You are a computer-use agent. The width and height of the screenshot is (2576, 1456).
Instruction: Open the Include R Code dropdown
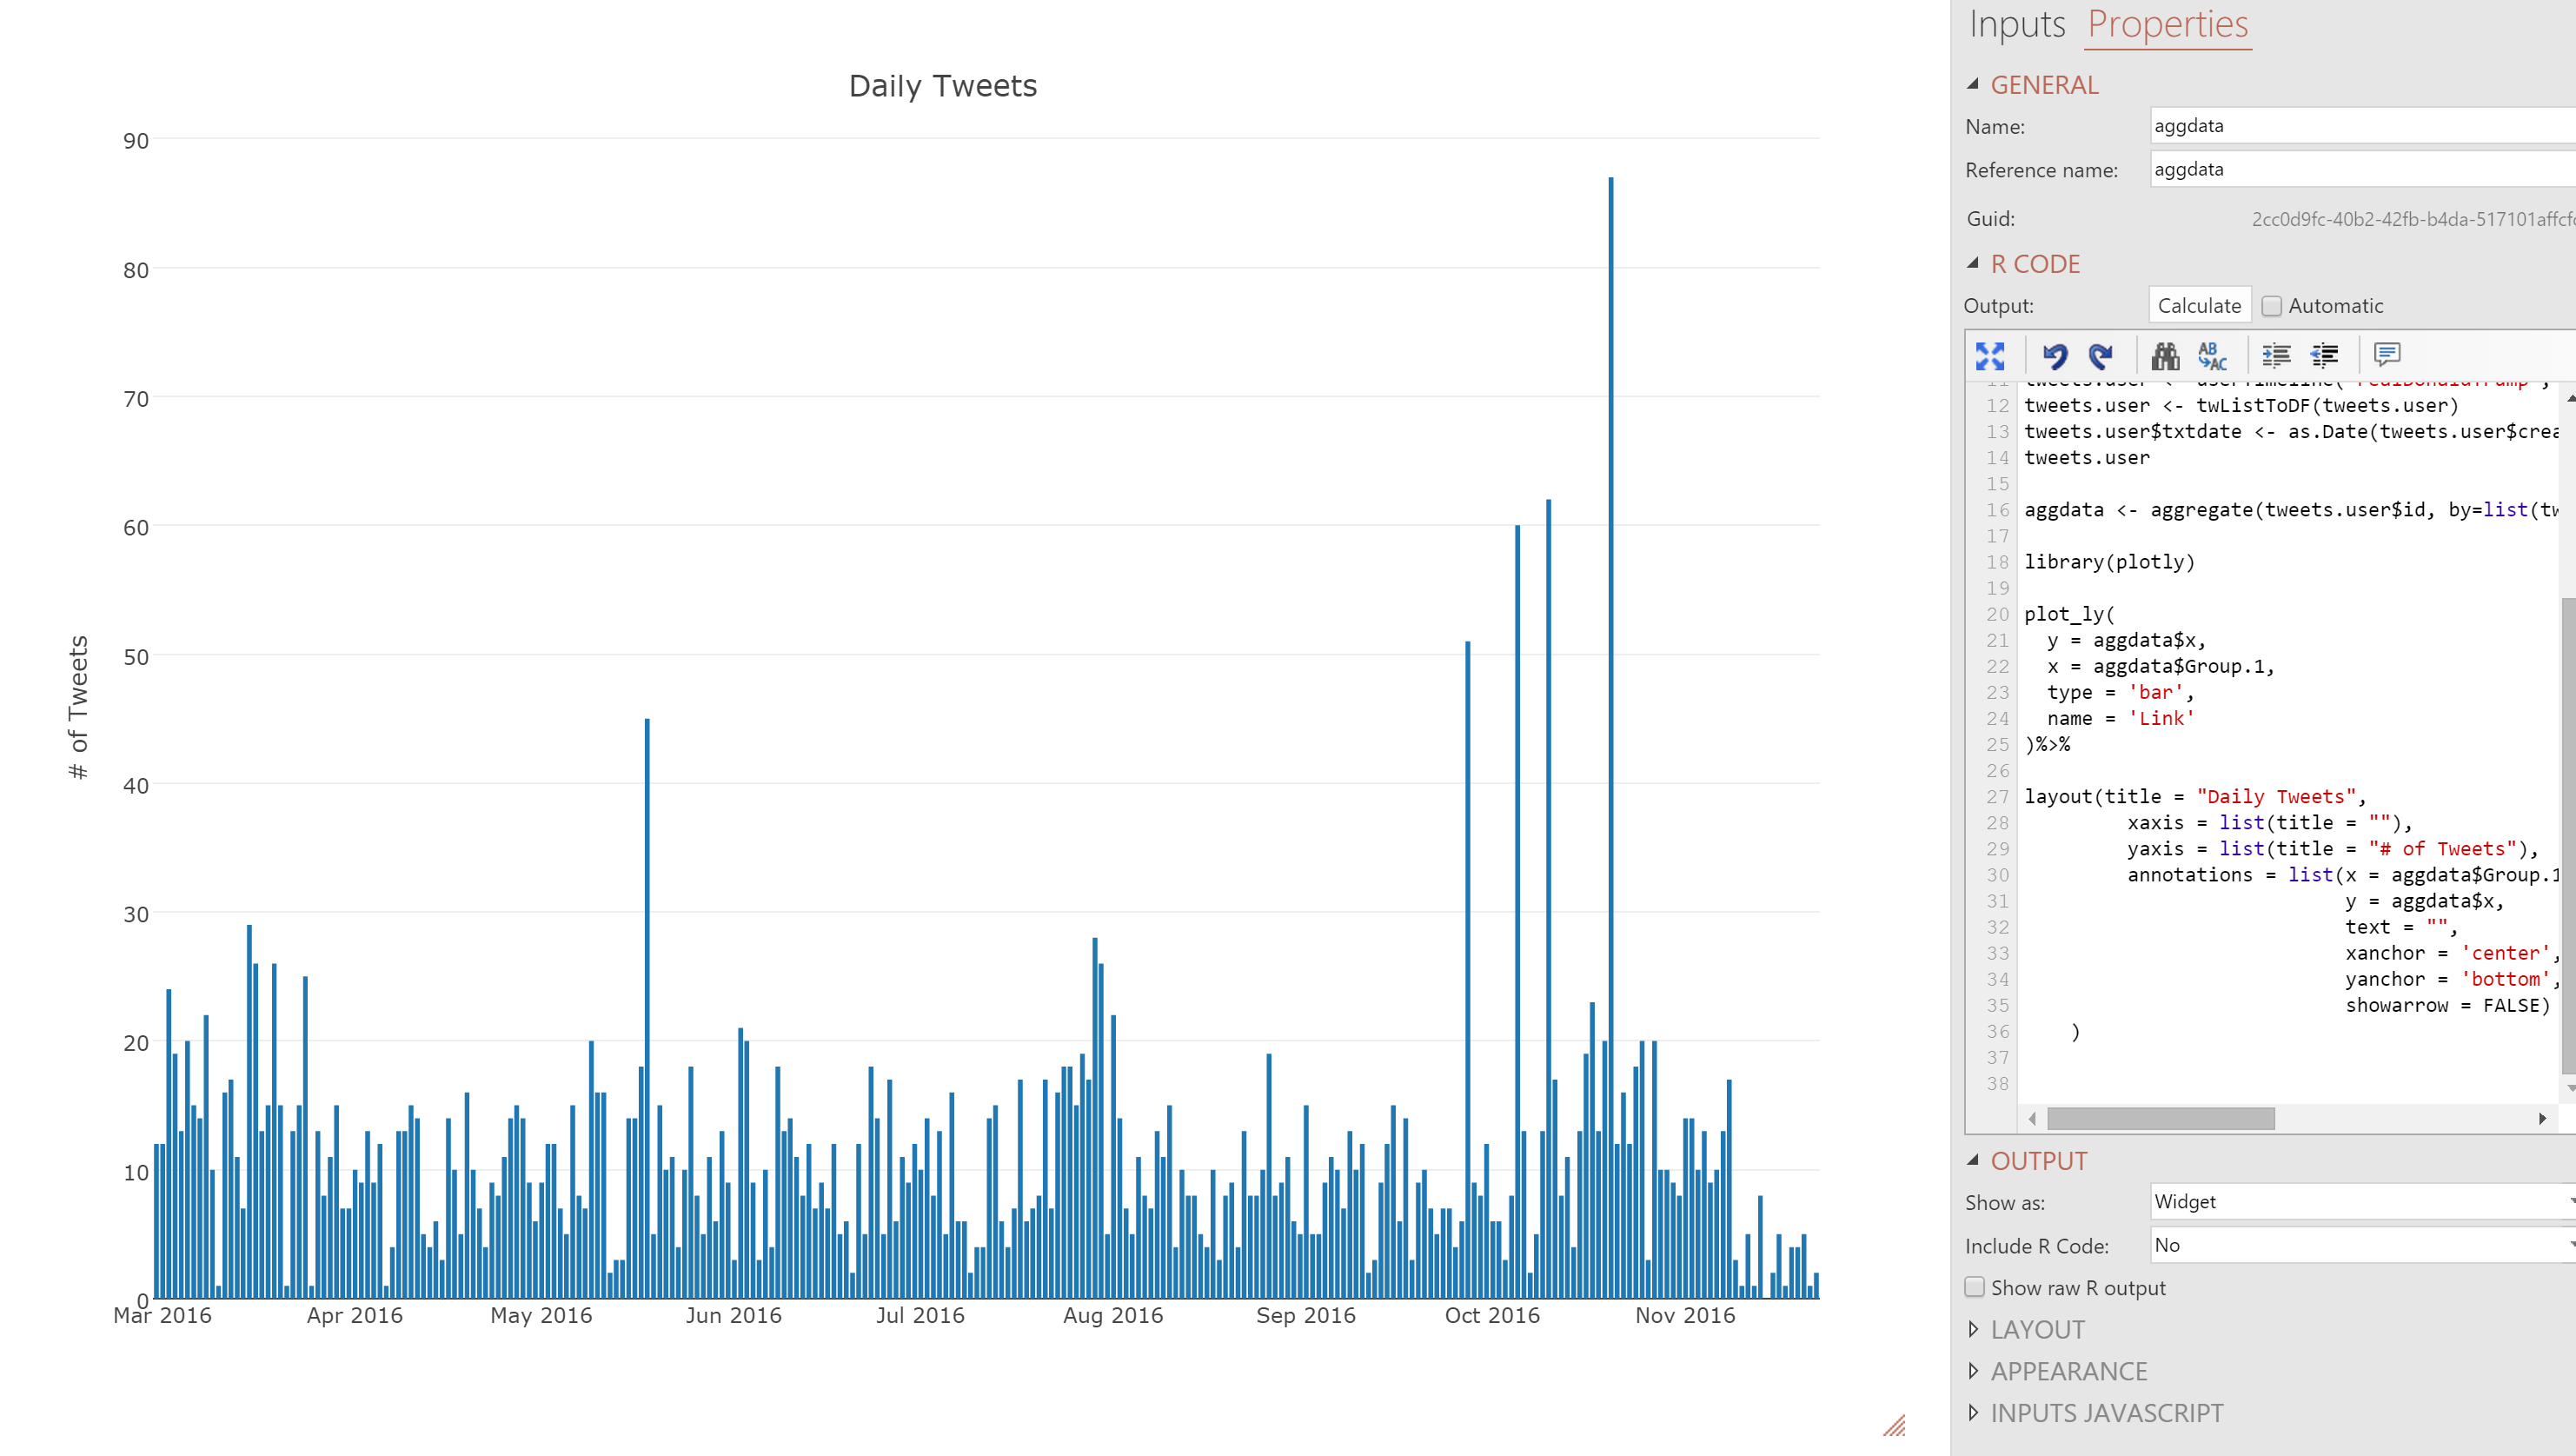2363,1245
